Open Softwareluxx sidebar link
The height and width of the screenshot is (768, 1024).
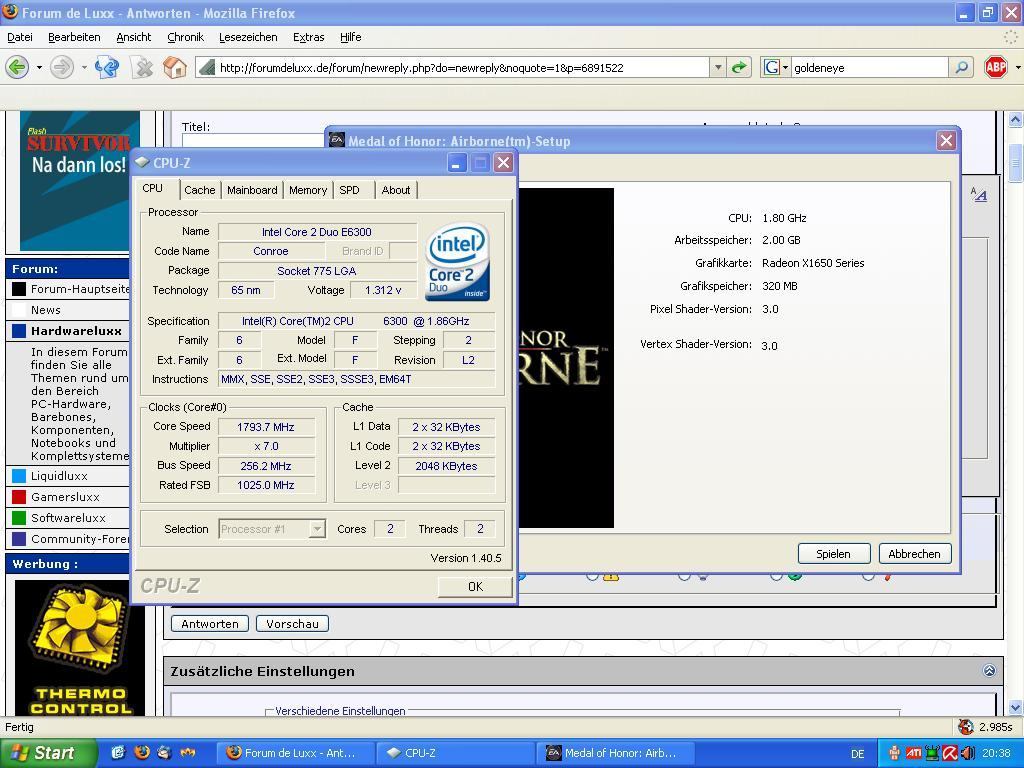pos(68,517)
